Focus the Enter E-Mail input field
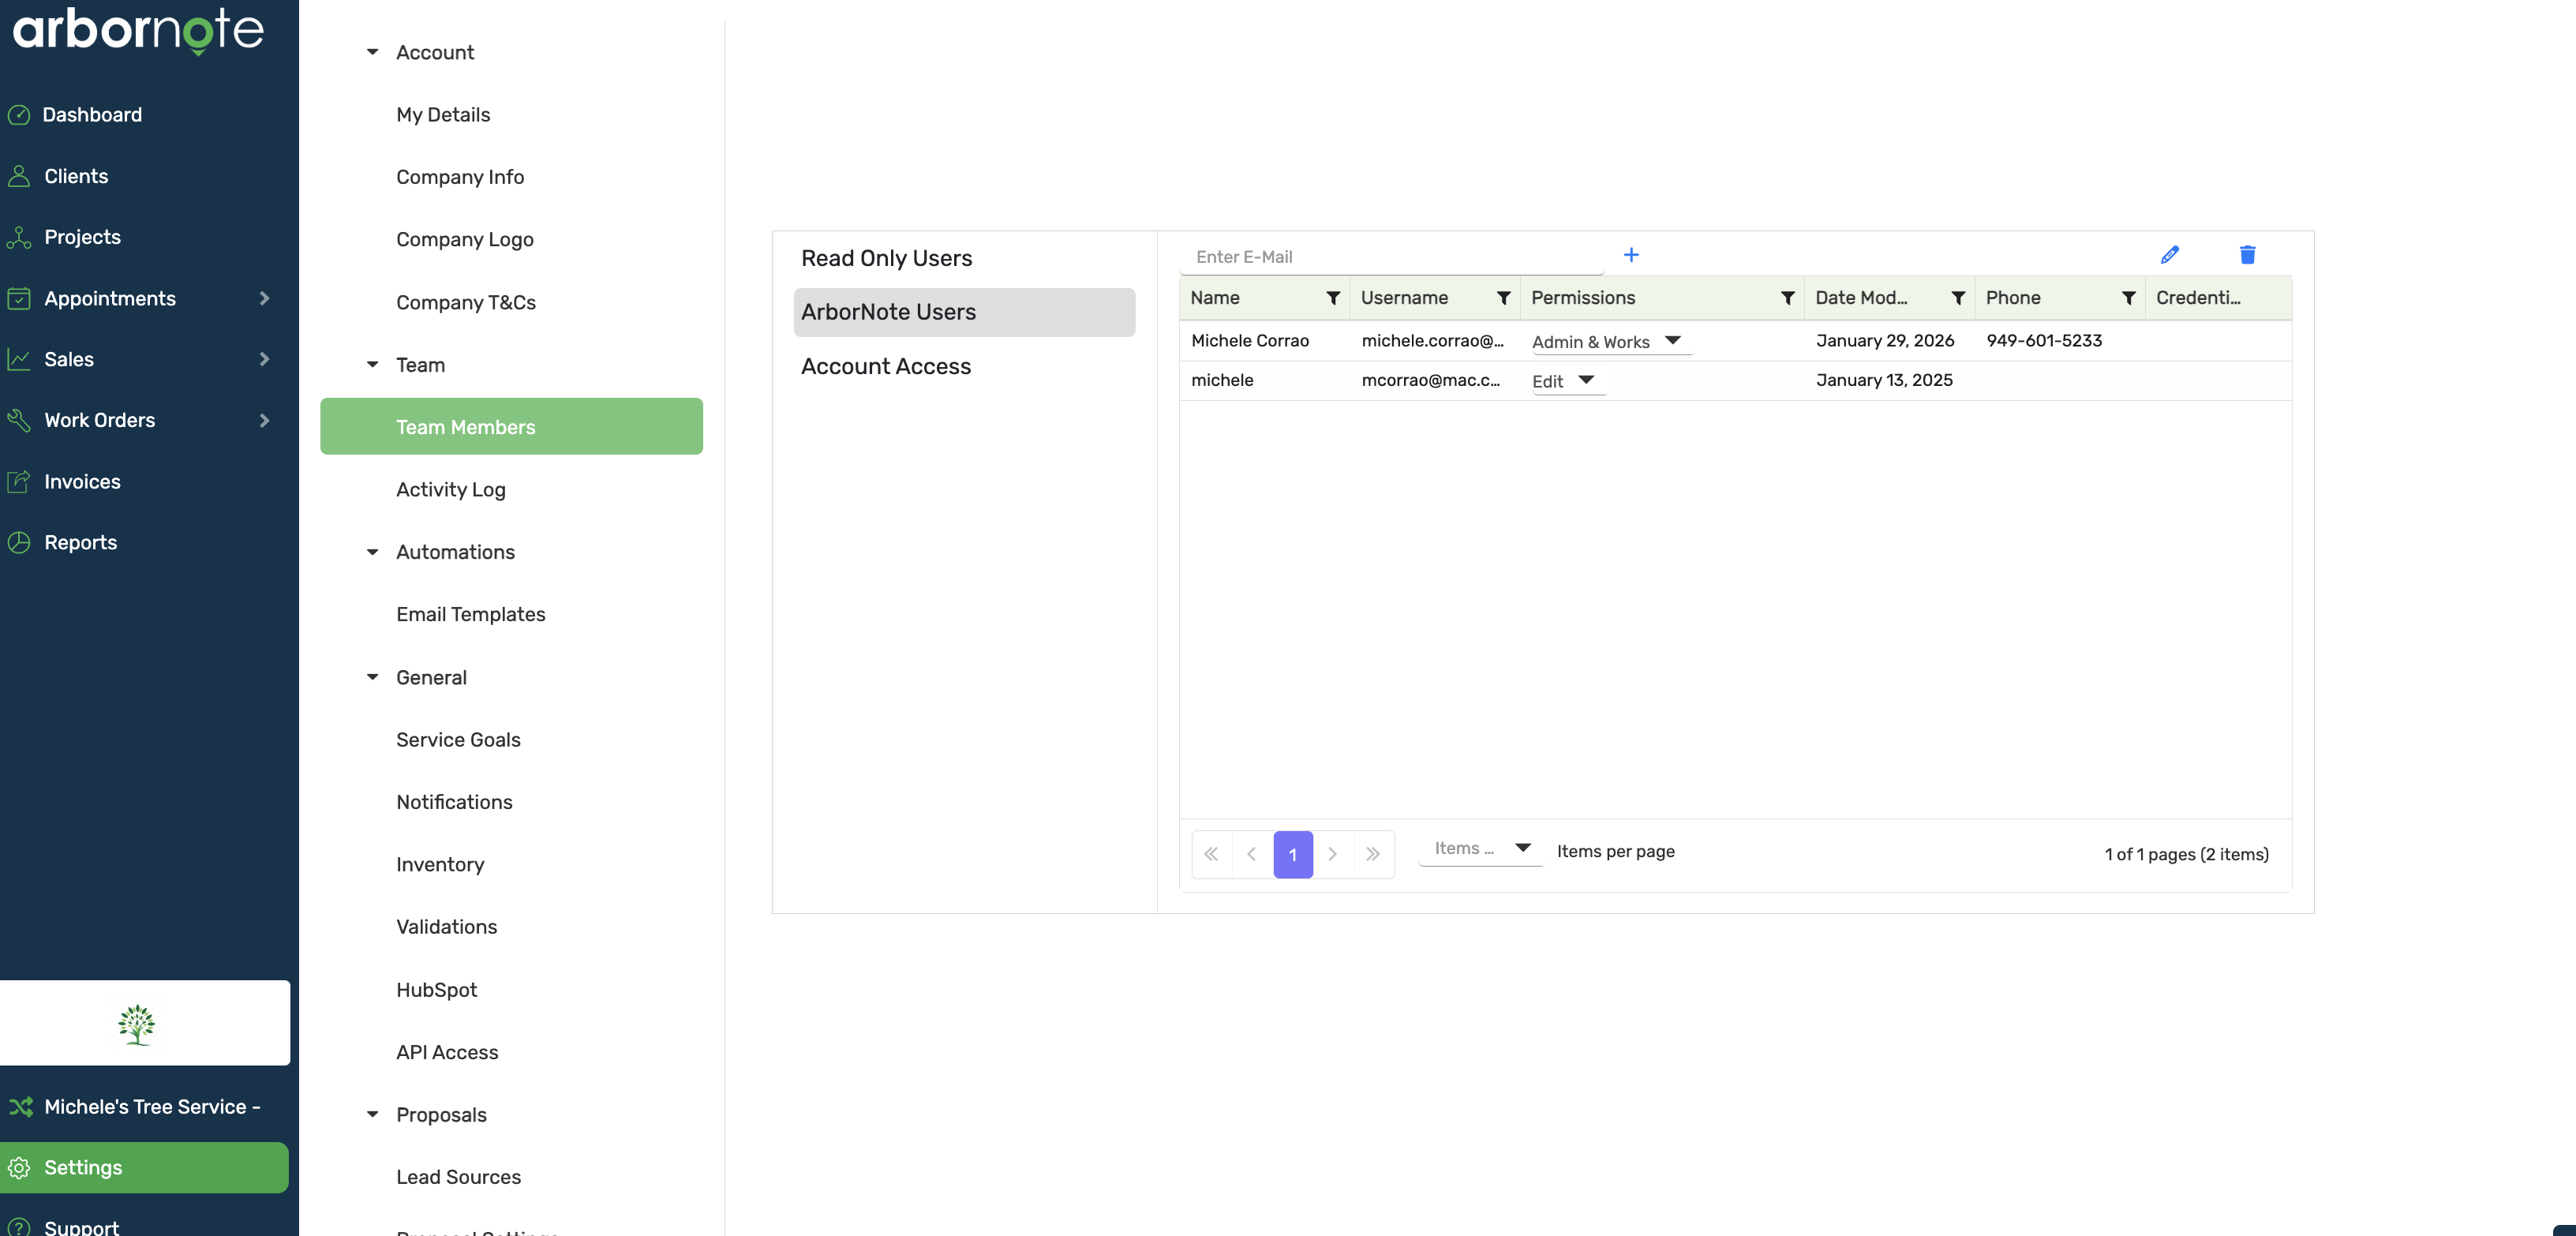Screen dimensions: 2576x1236 [1390, 257]
